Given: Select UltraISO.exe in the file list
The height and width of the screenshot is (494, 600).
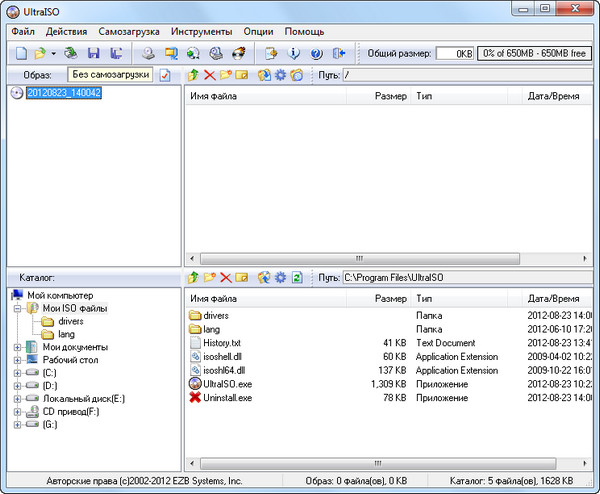Looking at the screenshot, I should tap(227, 384).
